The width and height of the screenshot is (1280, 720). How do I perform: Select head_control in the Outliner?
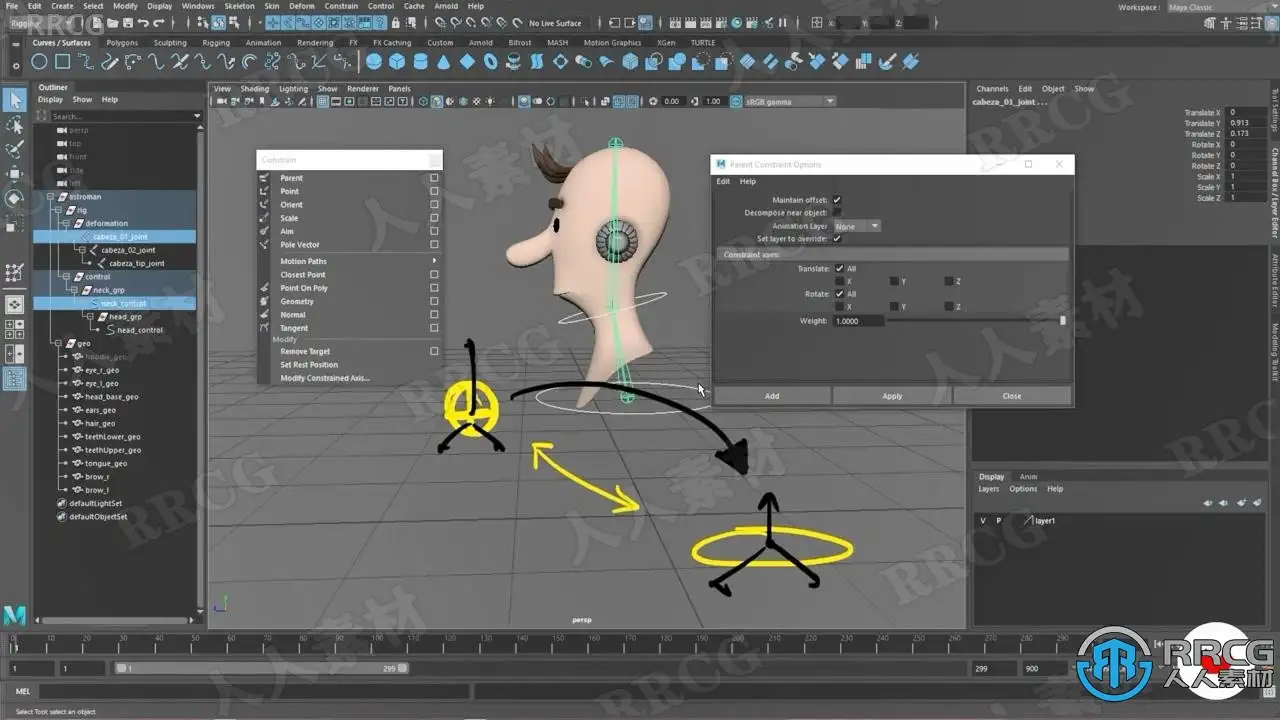(140, 330)
